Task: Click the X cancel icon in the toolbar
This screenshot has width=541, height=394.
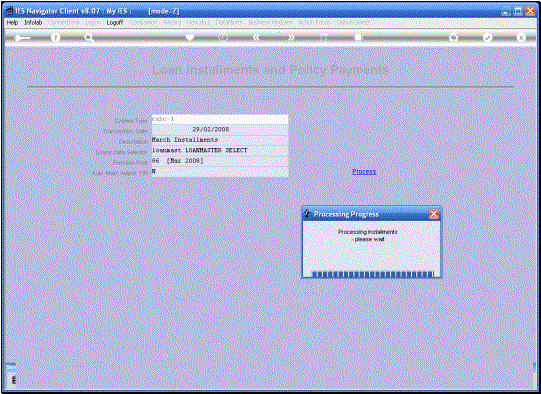Action: click(x=521, y=37)
